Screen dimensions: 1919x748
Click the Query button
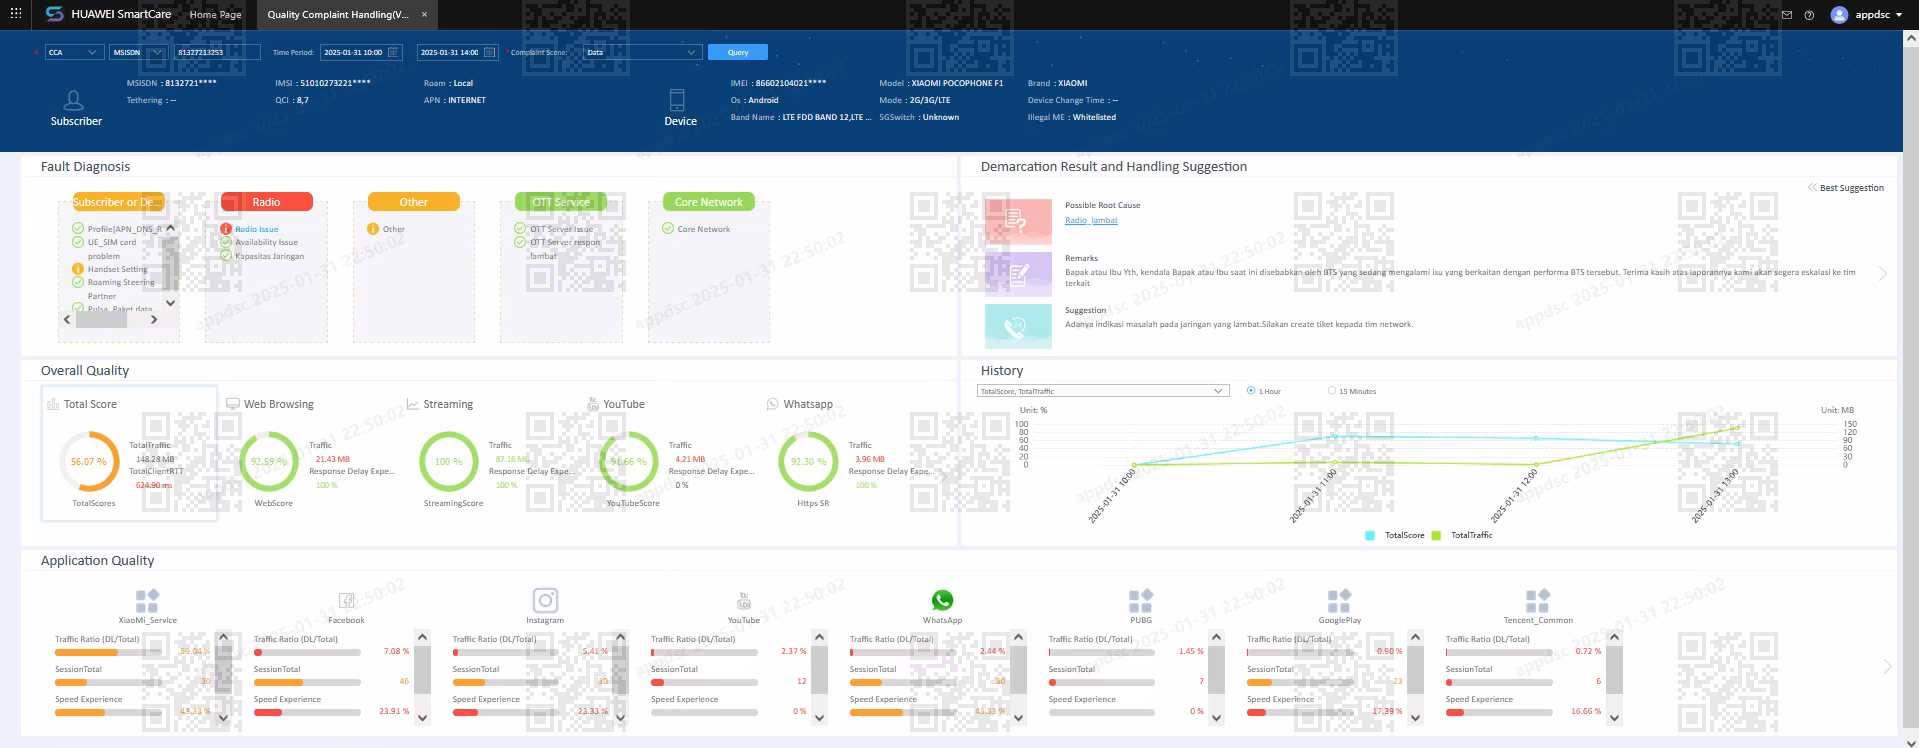coord(738,52)
